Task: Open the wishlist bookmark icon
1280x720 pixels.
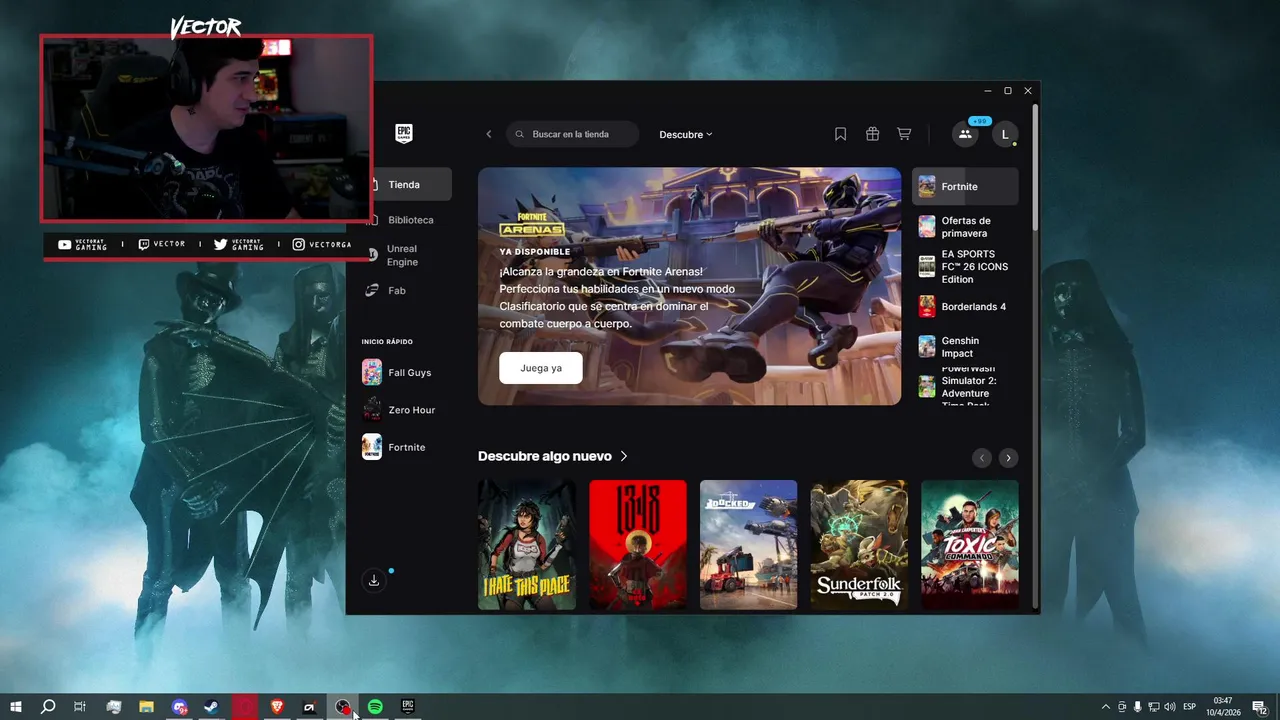Action: [x=840, y=134]
